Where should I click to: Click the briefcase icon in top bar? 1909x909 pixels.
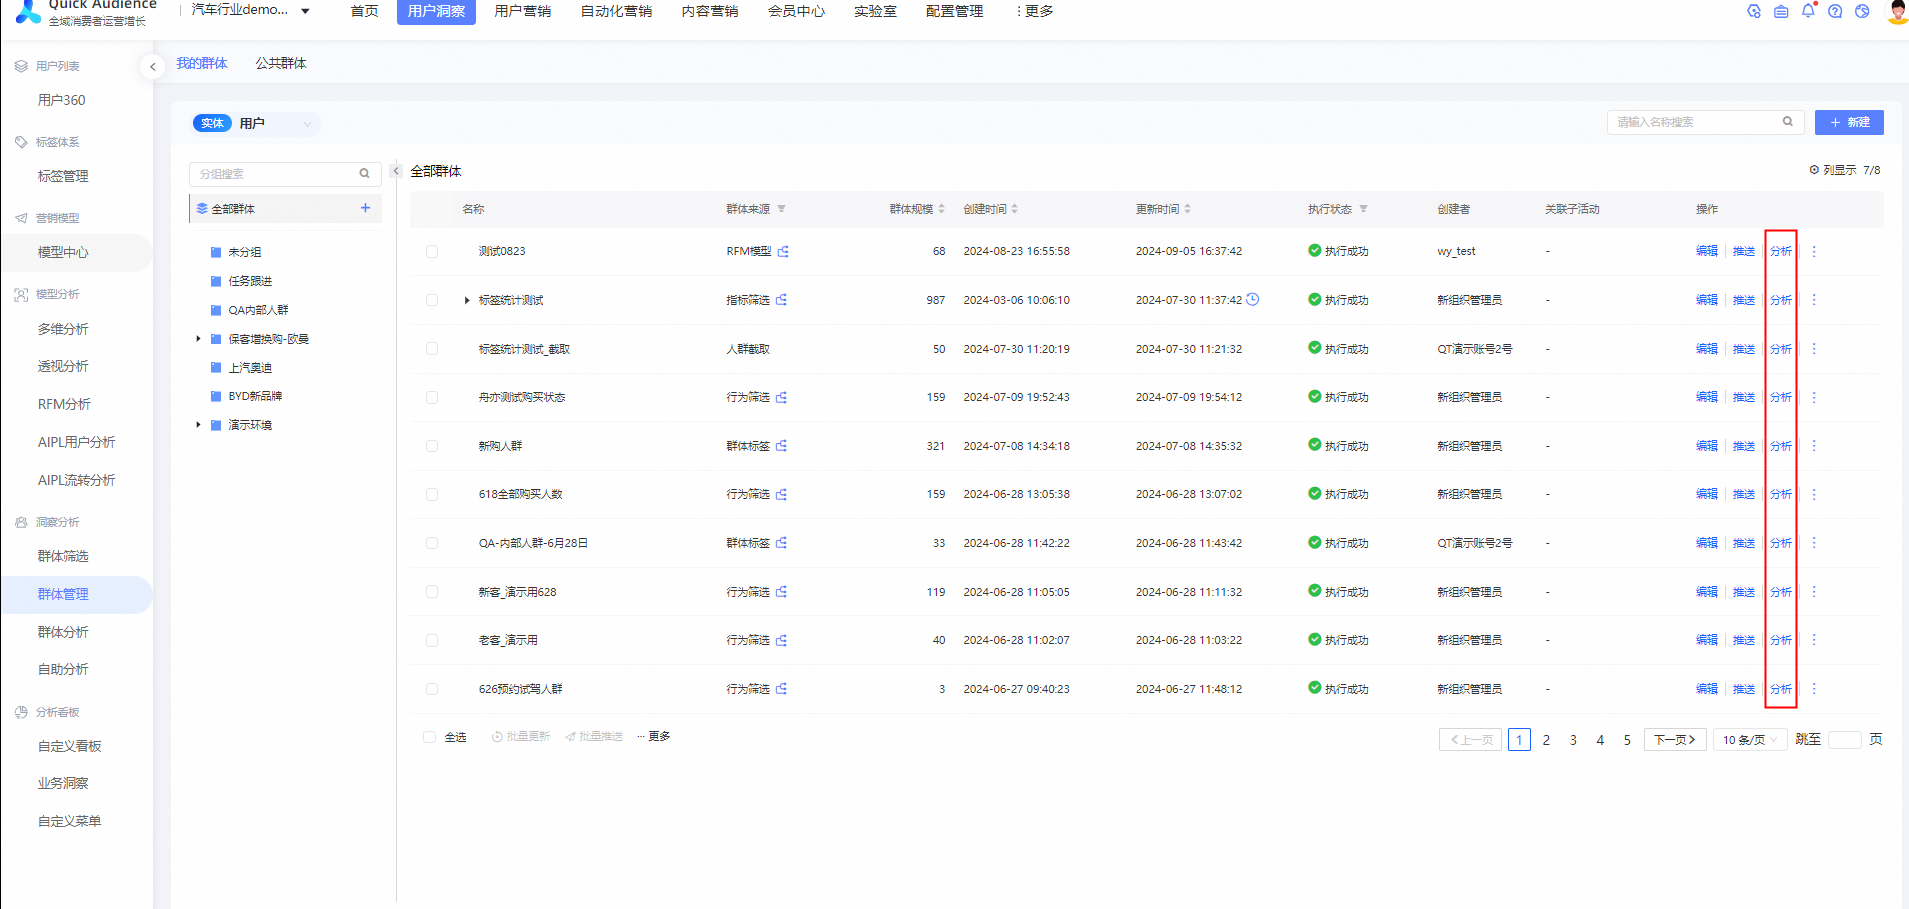(1781, 11)
